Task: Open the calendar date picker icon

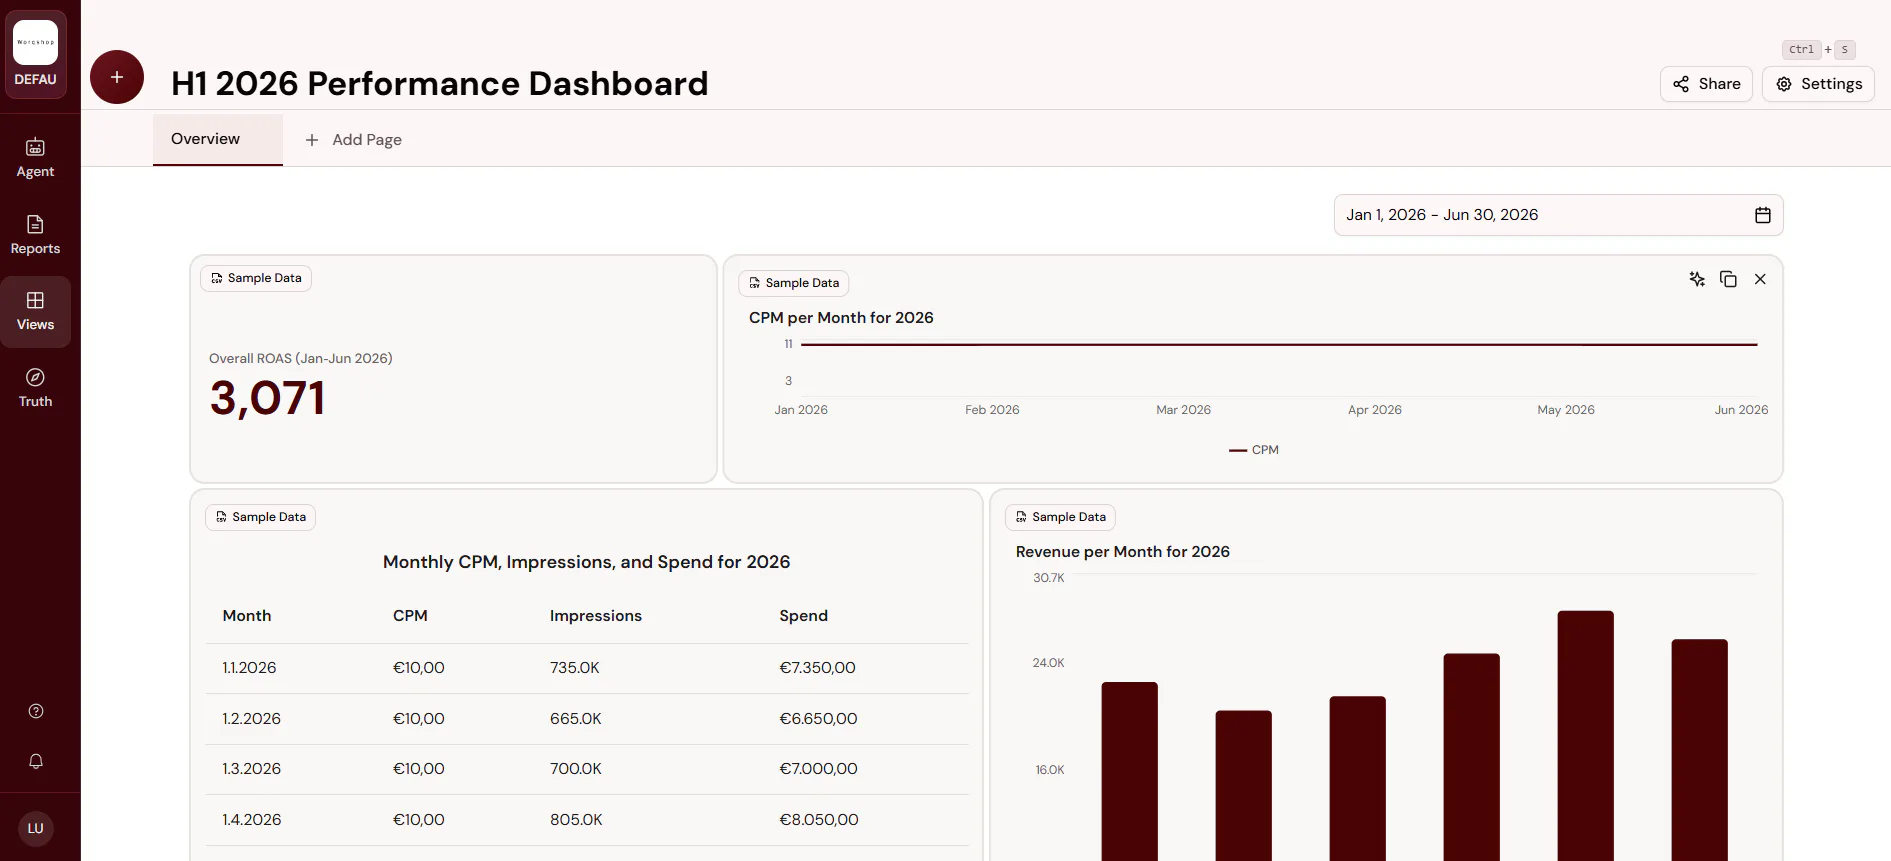Action: tap(1763, 215)
